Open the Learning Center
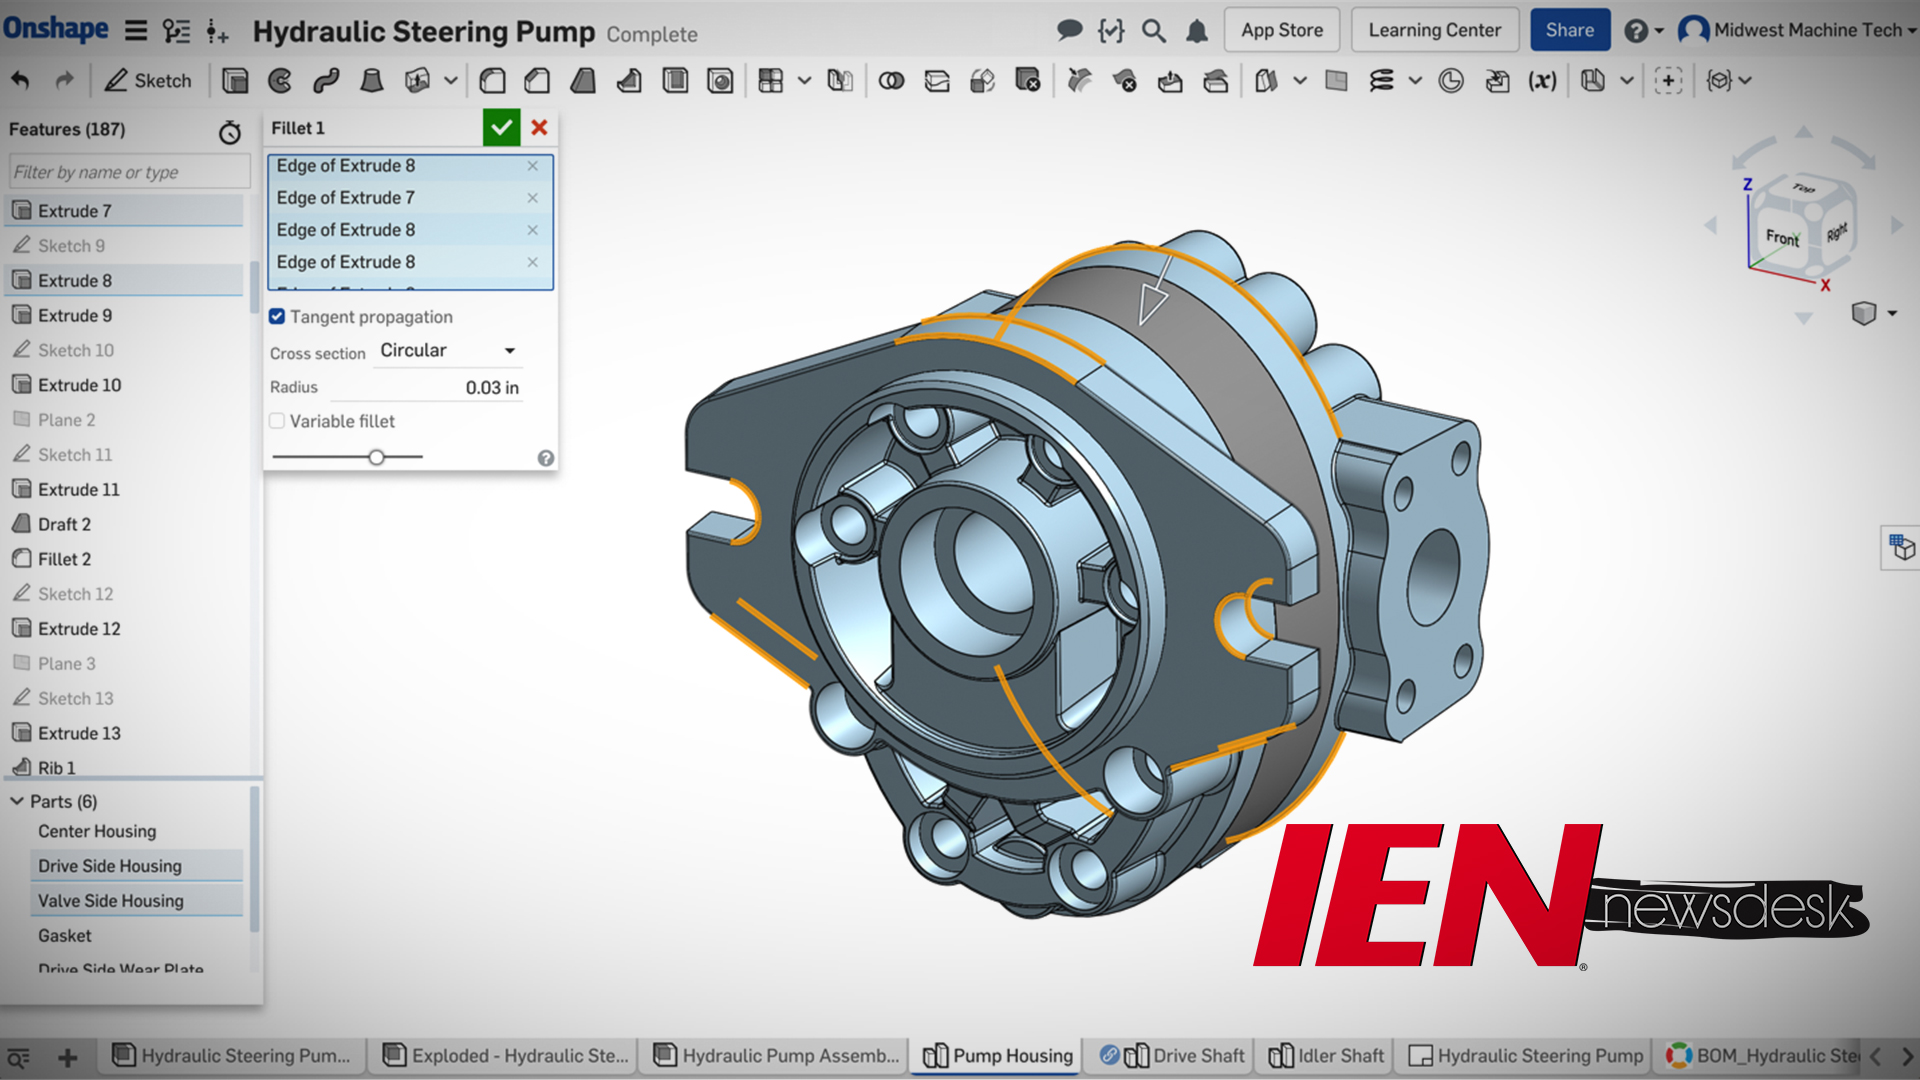 (x=1435, y=30)
